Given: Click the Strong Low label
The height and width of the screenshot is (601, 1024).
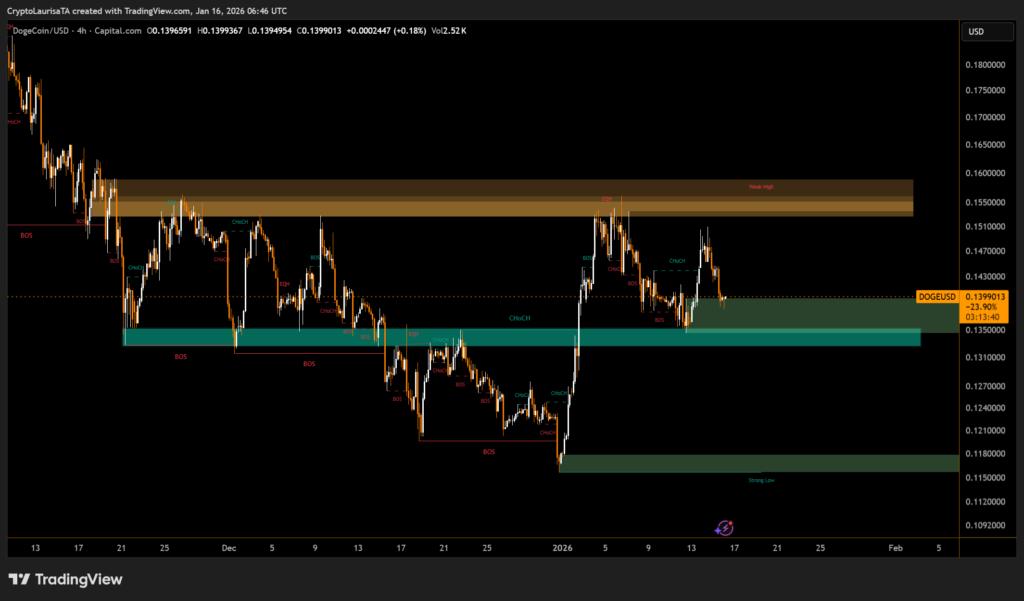Looking at the screenshot, I should [x=761, y=480].
